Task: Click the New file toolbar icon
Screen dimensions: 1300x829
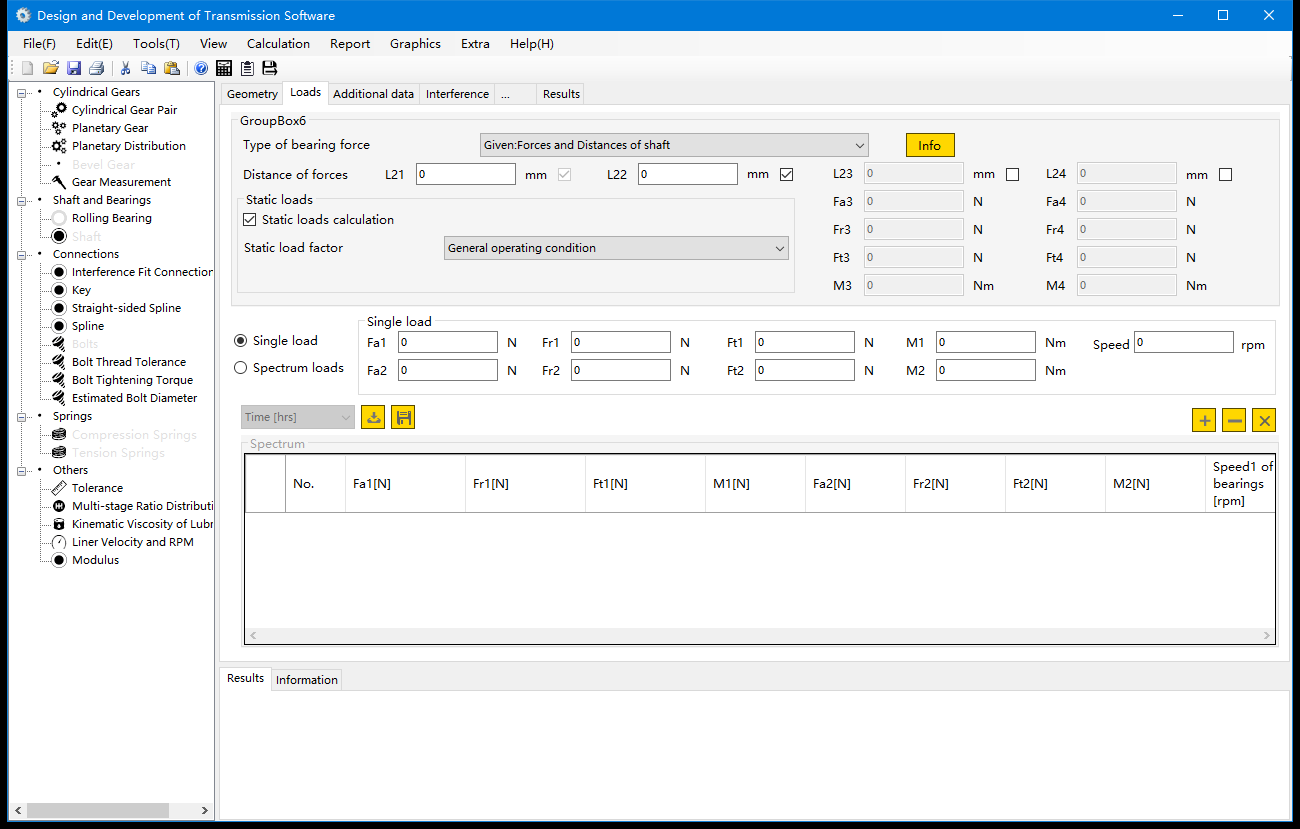Action: (27, 68)
